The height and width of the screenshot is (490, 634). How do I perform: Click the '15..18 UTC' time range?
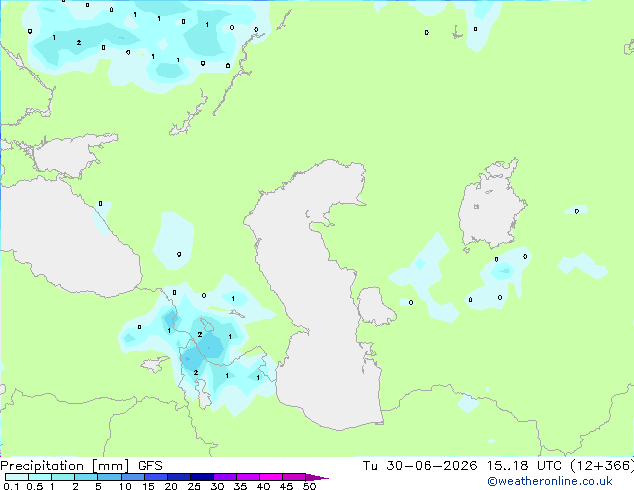click(524, 466)
